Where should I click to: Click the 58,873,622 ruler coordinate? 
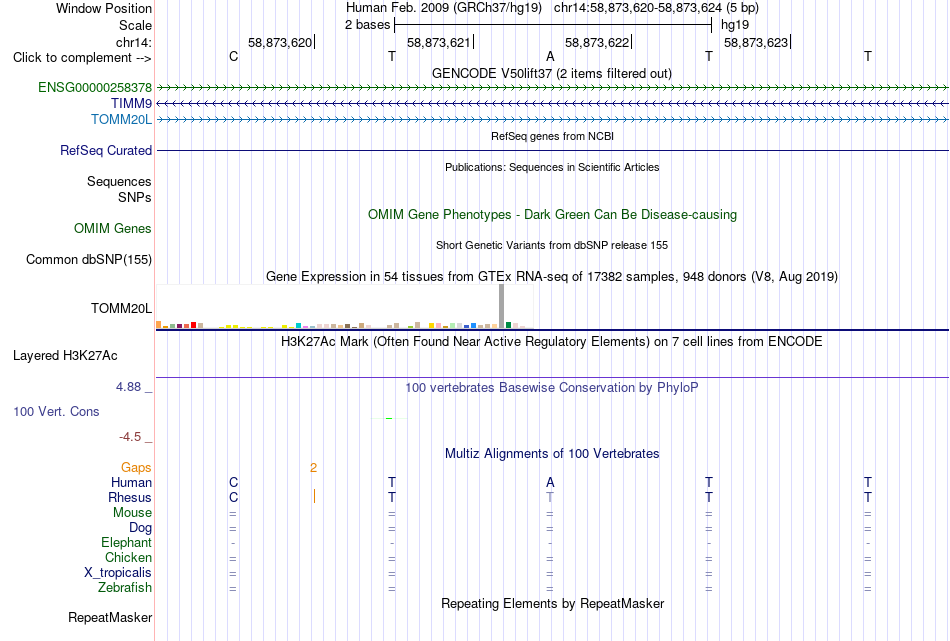[x=597, y=42]
